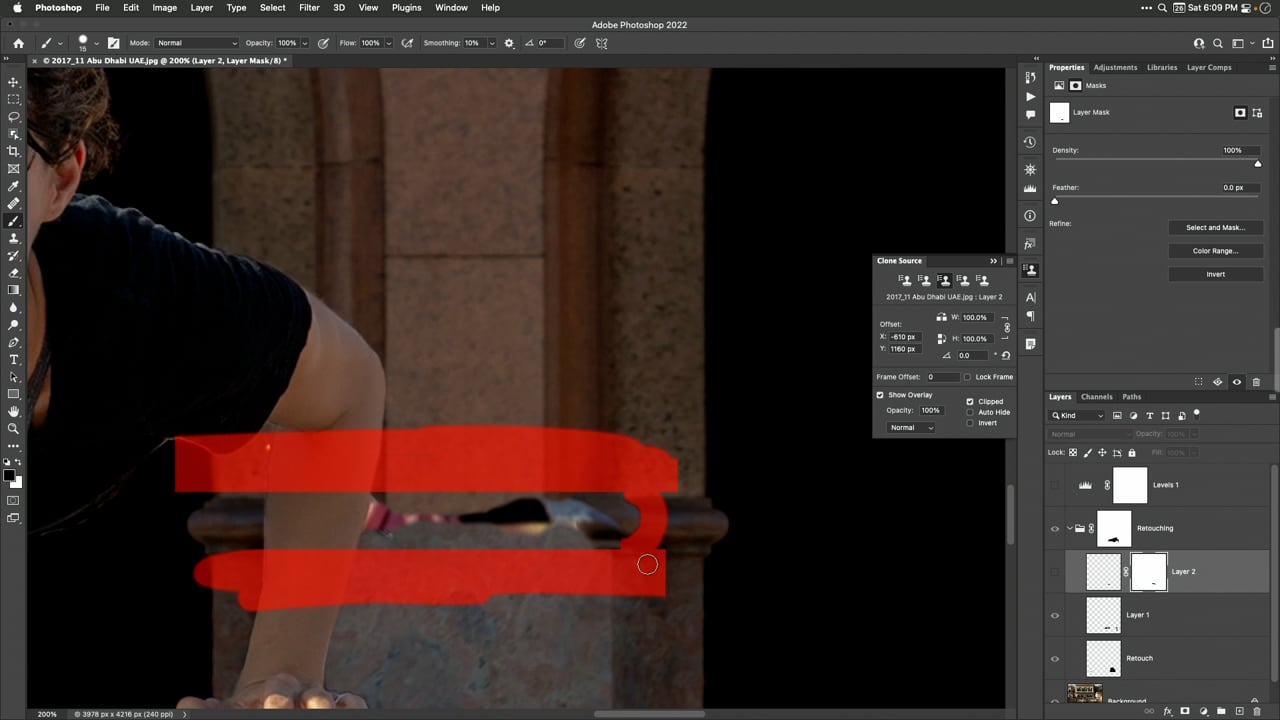This screenshot has height=720, width=1280.
Task: Uncheck Clipped overlay option
Action: coord(970,401)
